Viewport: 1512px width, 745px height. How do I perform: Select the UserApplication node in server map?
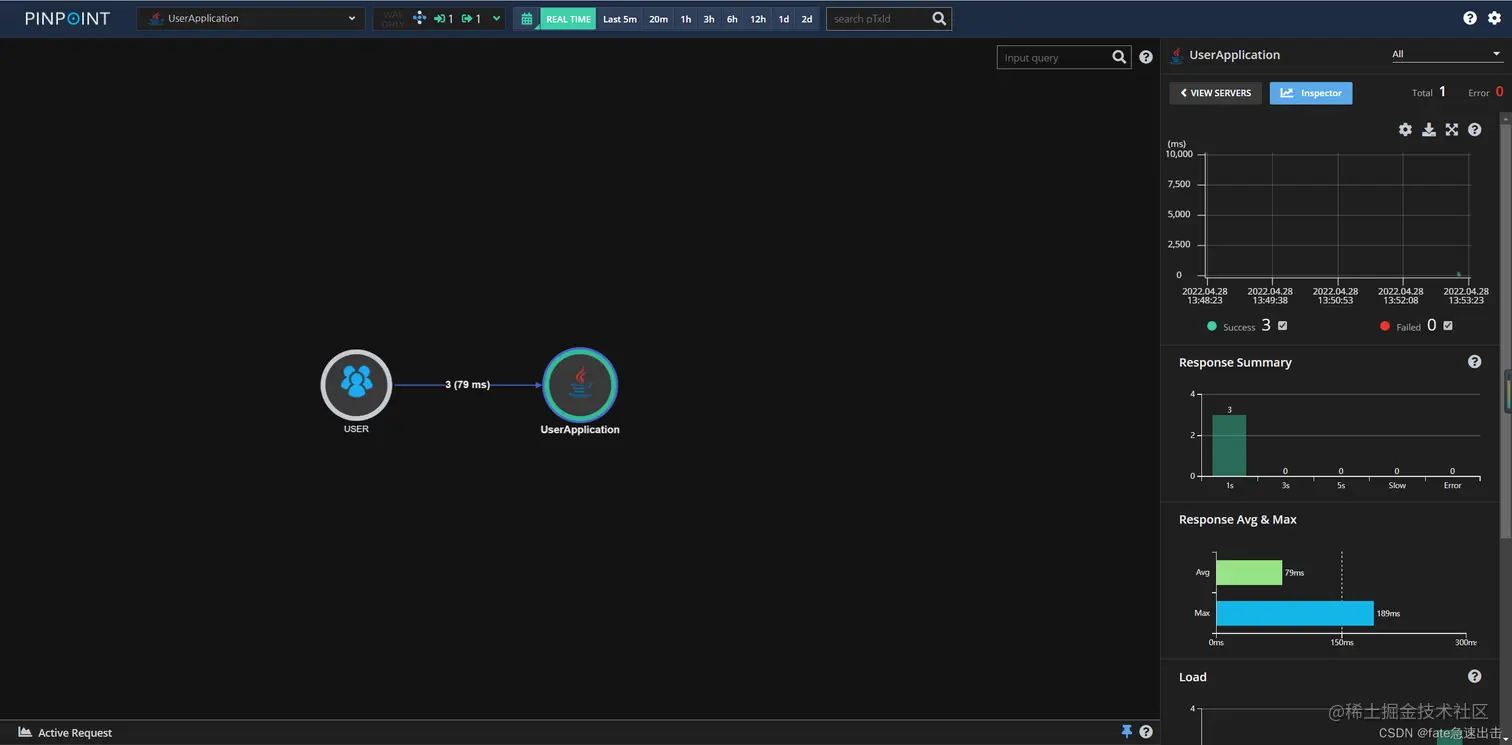click(x=580, y=385)
